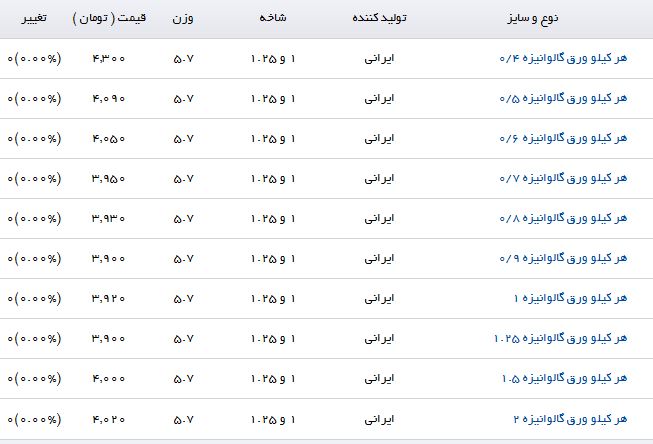The height and width of the screenshot is (444, 653).
Task: Click ایرانی in the گالوانیزه ۰/۴ row
Action: click(x=379, y=58)
